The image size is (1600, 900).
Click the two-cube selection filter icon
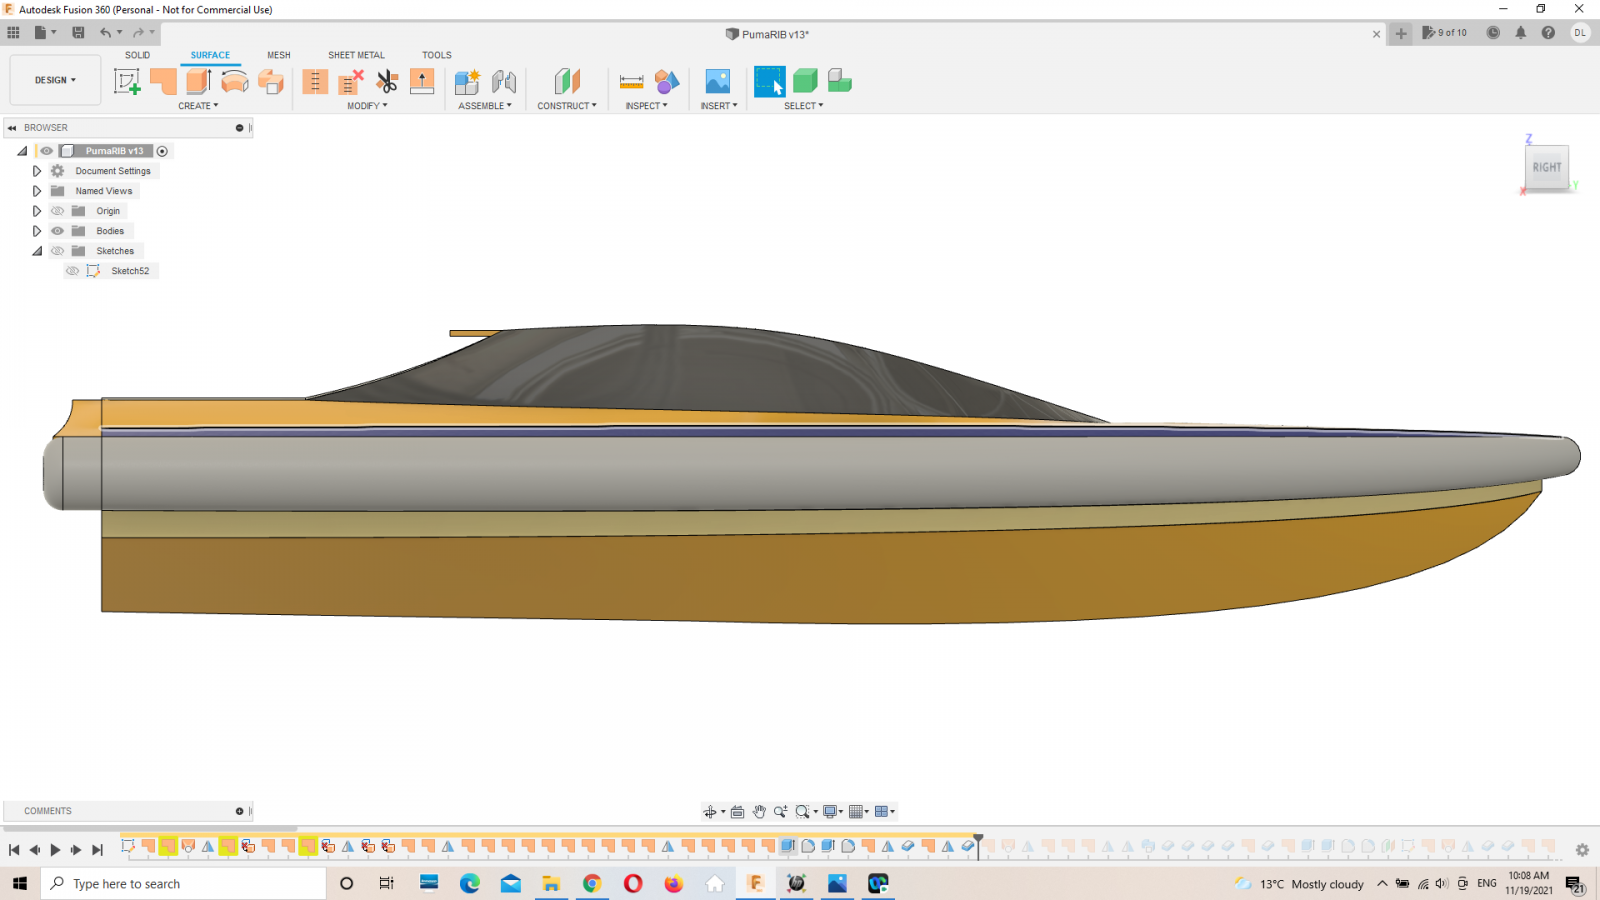[840, 81]
